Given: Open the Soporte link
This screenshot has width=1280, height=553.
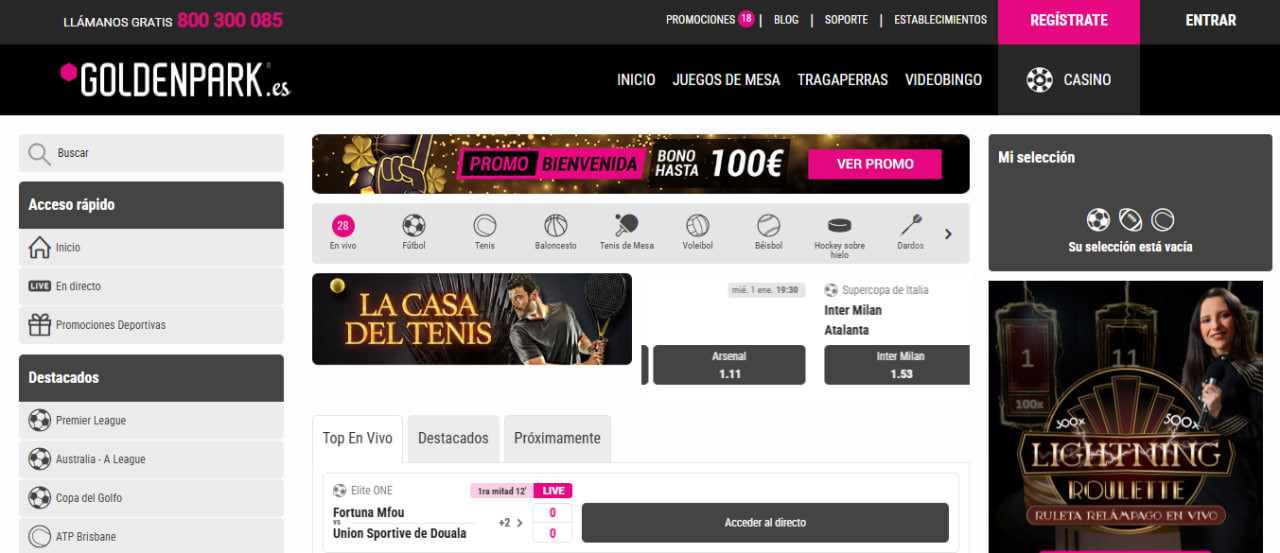Looking at the screenshot, I should point(846,20).
